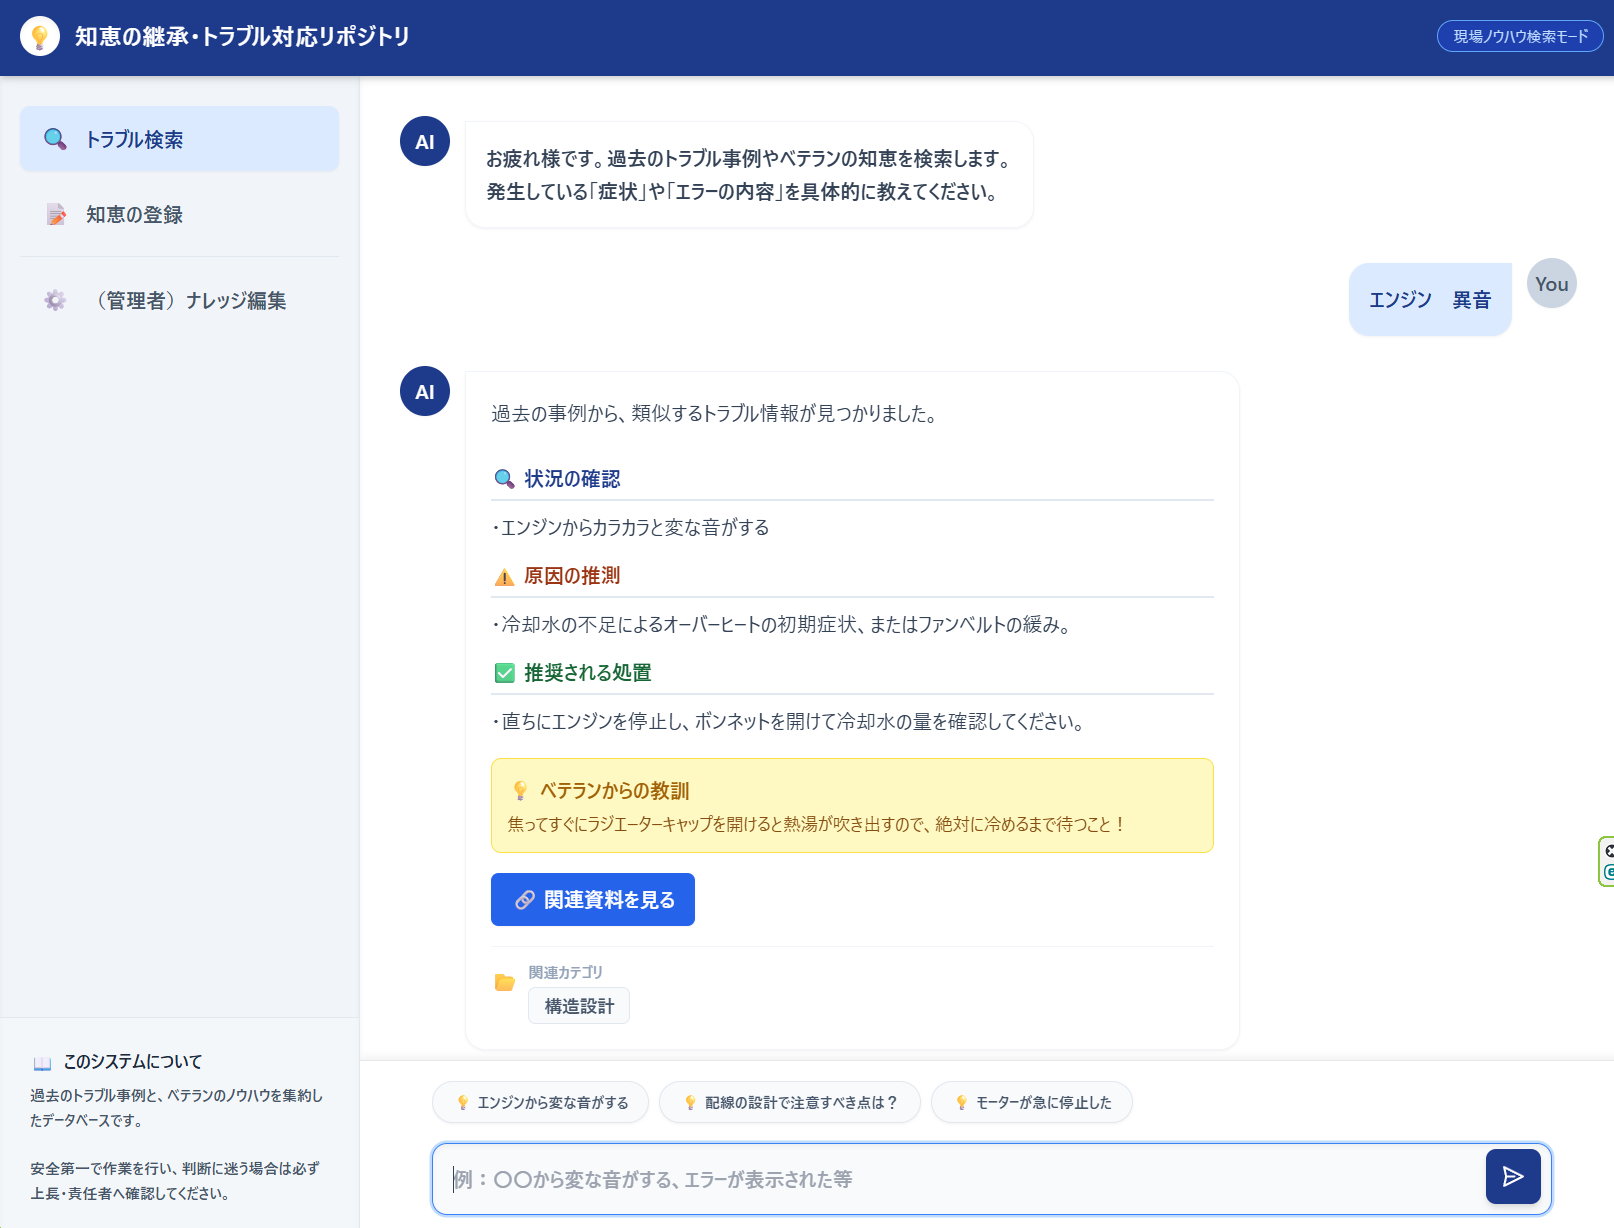Click the 原因の推測 section heading
Screen dimensions: 1614x1228
572,576
